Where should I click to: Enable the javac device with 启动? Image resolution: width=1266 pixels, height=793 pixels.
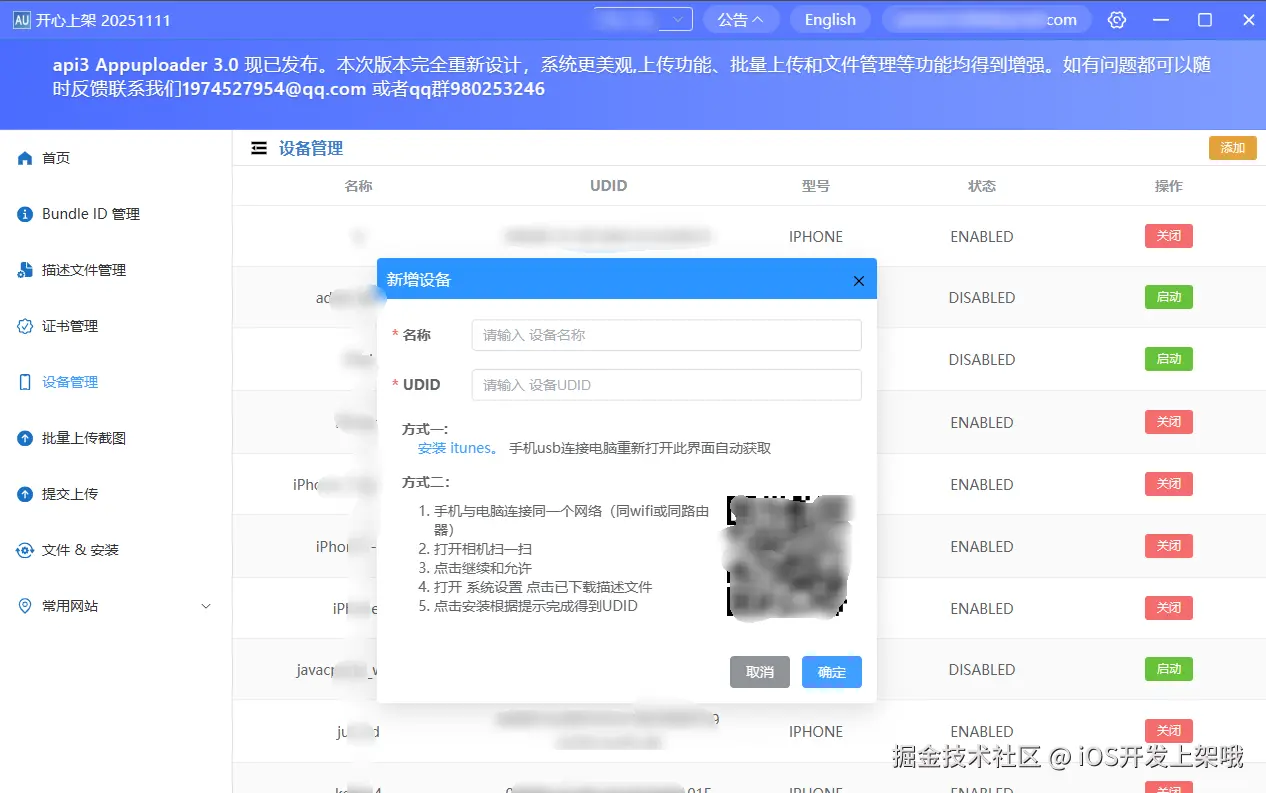point(1168,669)
